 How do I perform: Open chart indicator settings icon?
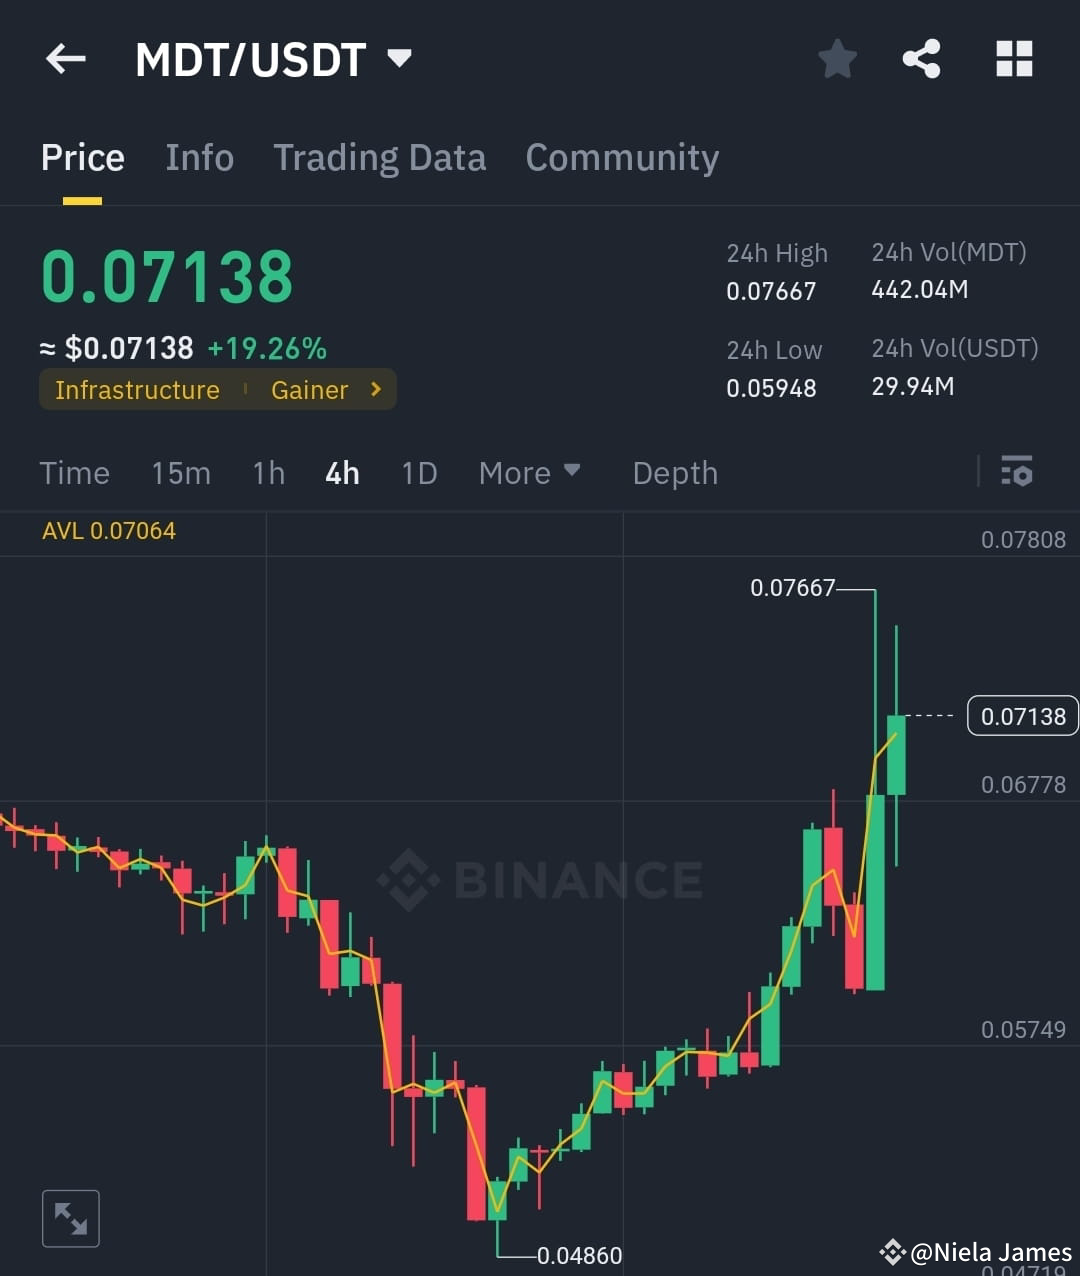tap(1017, 471)
